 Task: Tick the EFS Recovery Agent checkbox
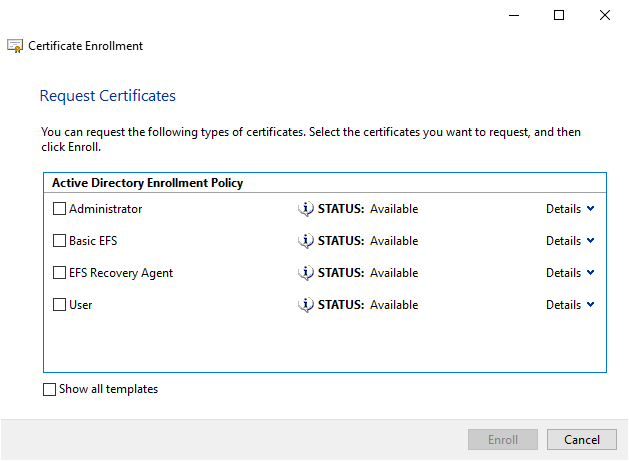pos(59,273)
